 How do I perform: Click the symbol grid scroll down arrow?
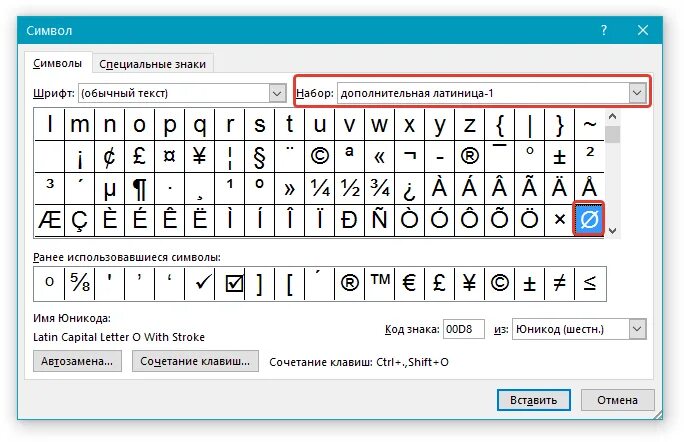click(x=612, y=230)
